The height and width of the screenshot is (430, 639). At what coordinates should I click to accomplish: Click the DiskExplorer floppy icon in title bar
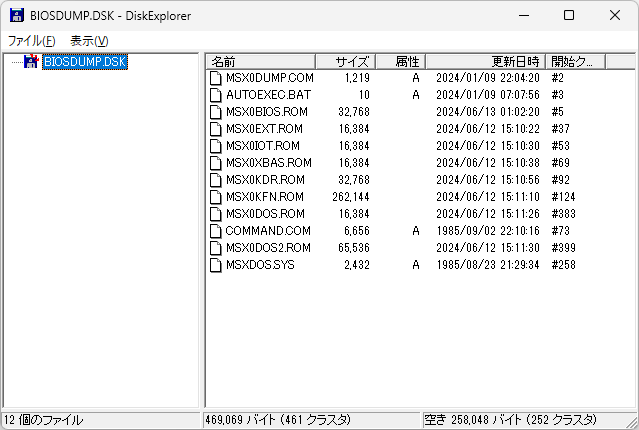[17, 15]
